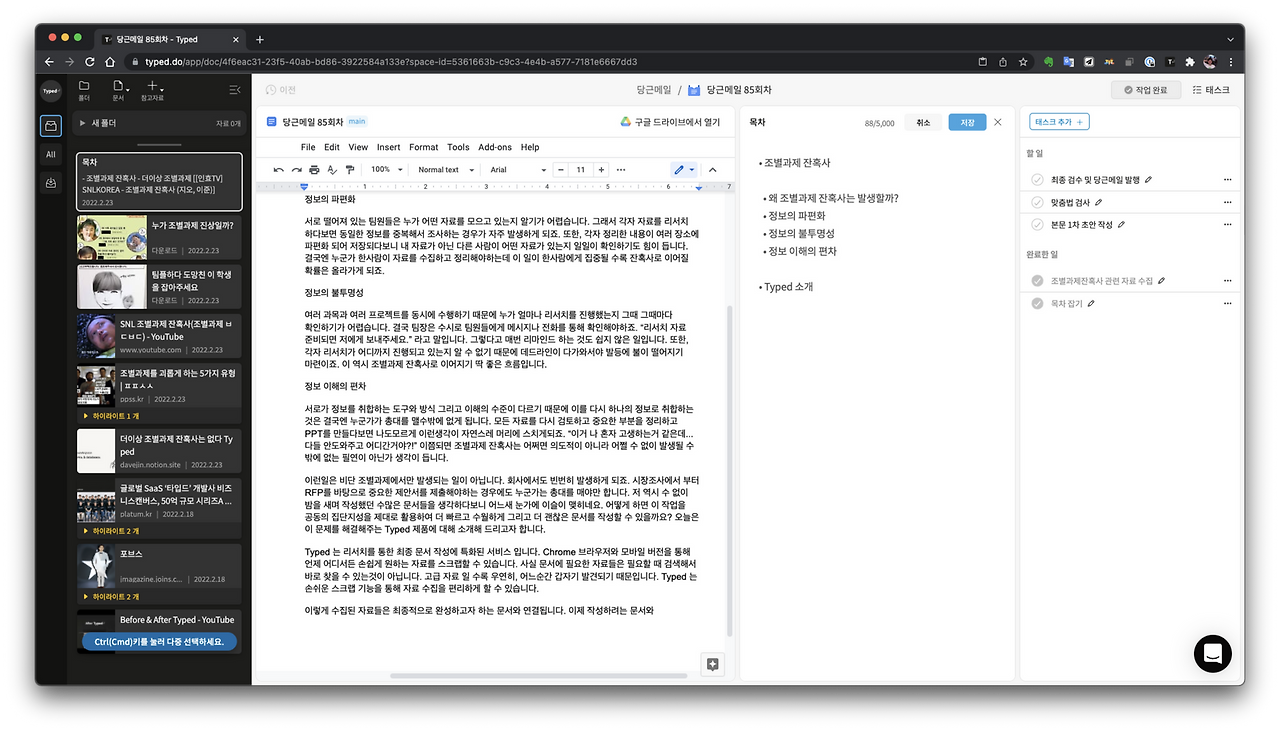Click the 이전 history button

tap(281, 90)
